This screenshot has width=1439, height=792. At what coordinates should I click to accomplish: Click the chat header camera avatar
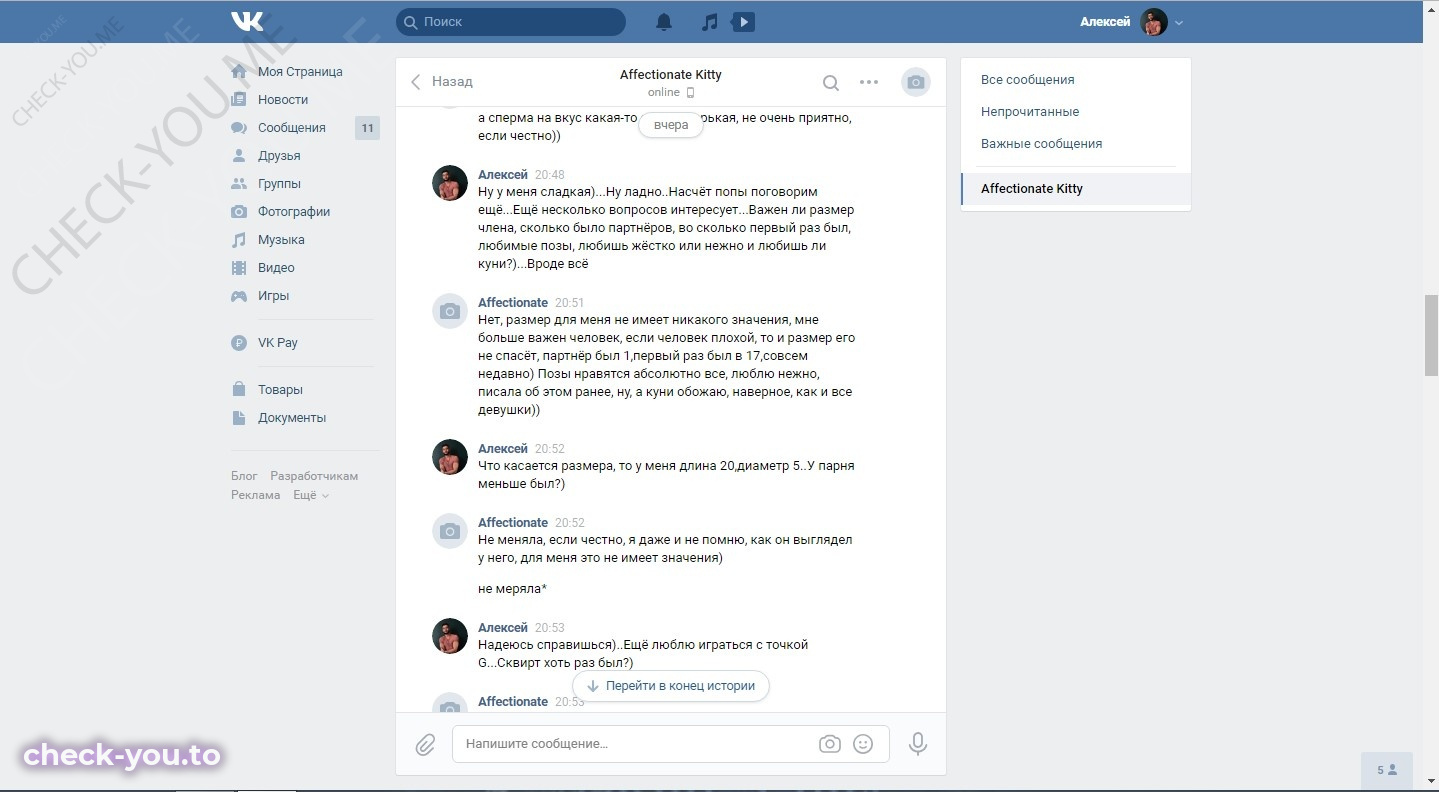pyautogui.click(x=915, y=83)
